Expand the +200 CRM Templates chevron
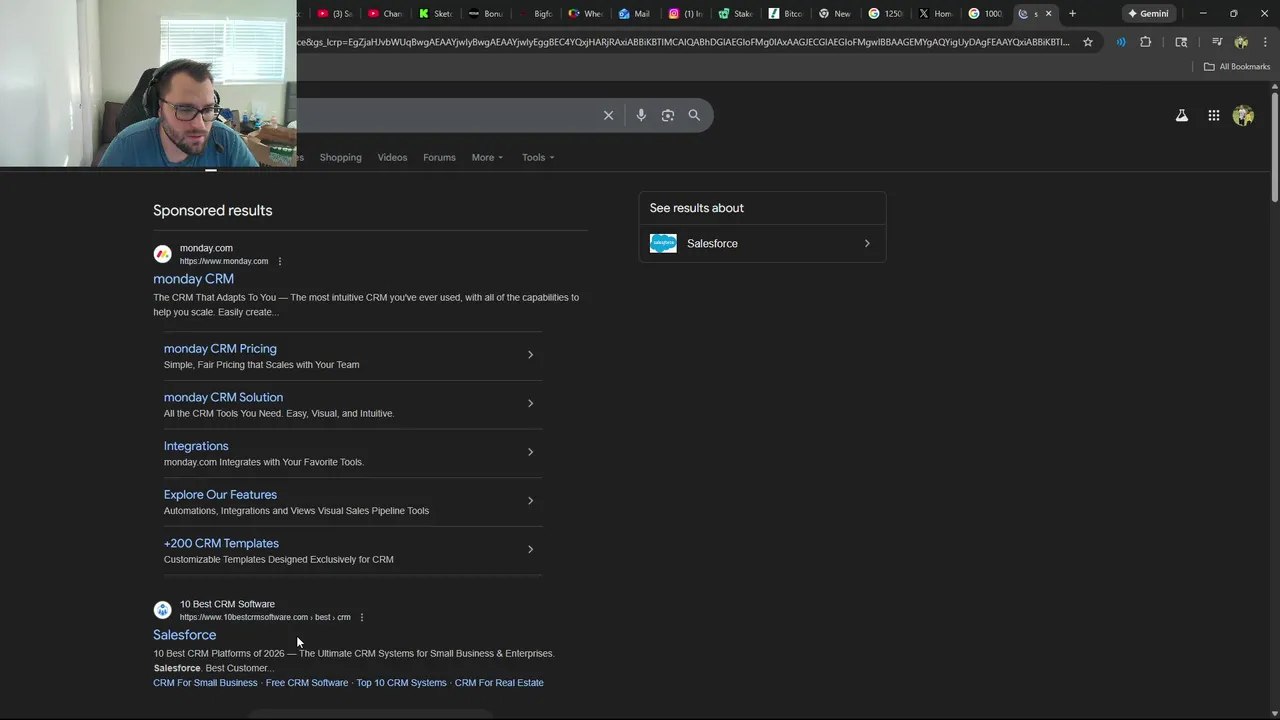This screenshot has height=720, width=1280. pos(530,550)
